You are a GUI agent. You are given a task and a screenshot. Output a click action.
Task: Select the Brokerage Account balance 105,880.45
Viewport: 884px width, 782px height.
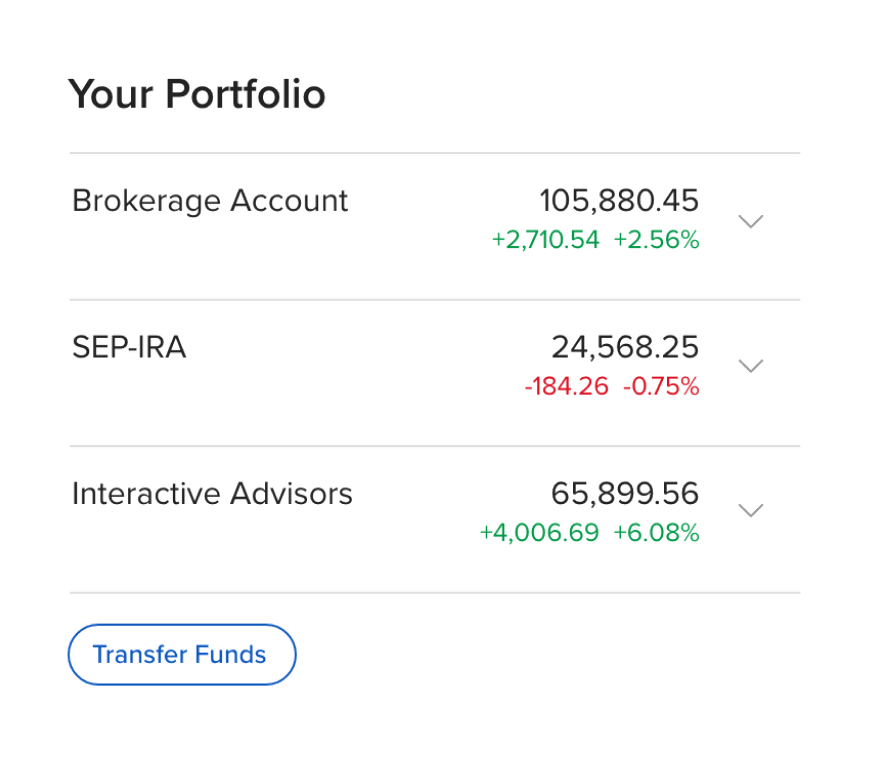point(618,201)
